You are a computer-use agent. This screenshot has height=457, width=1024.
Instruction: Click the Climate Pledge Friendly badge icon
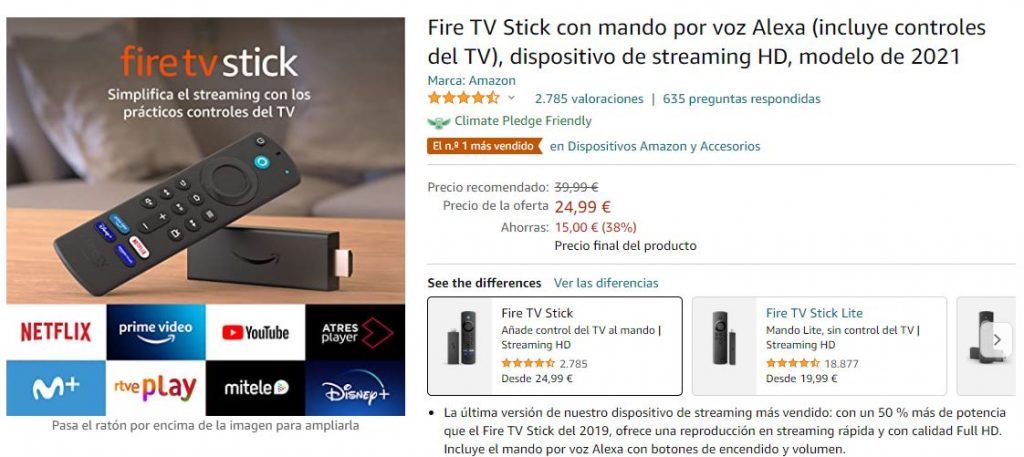tap(439, 121)
